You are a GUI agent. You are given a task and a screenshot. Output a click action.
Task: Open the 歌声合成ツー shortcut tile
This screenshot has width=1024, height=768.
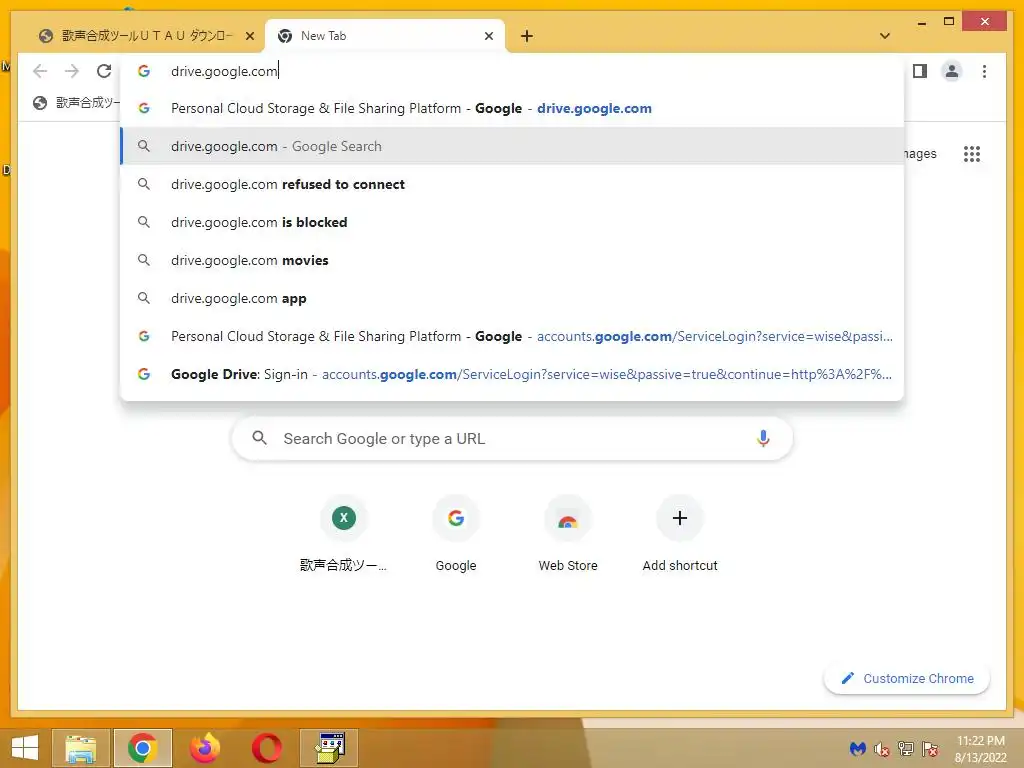[344, 533]
